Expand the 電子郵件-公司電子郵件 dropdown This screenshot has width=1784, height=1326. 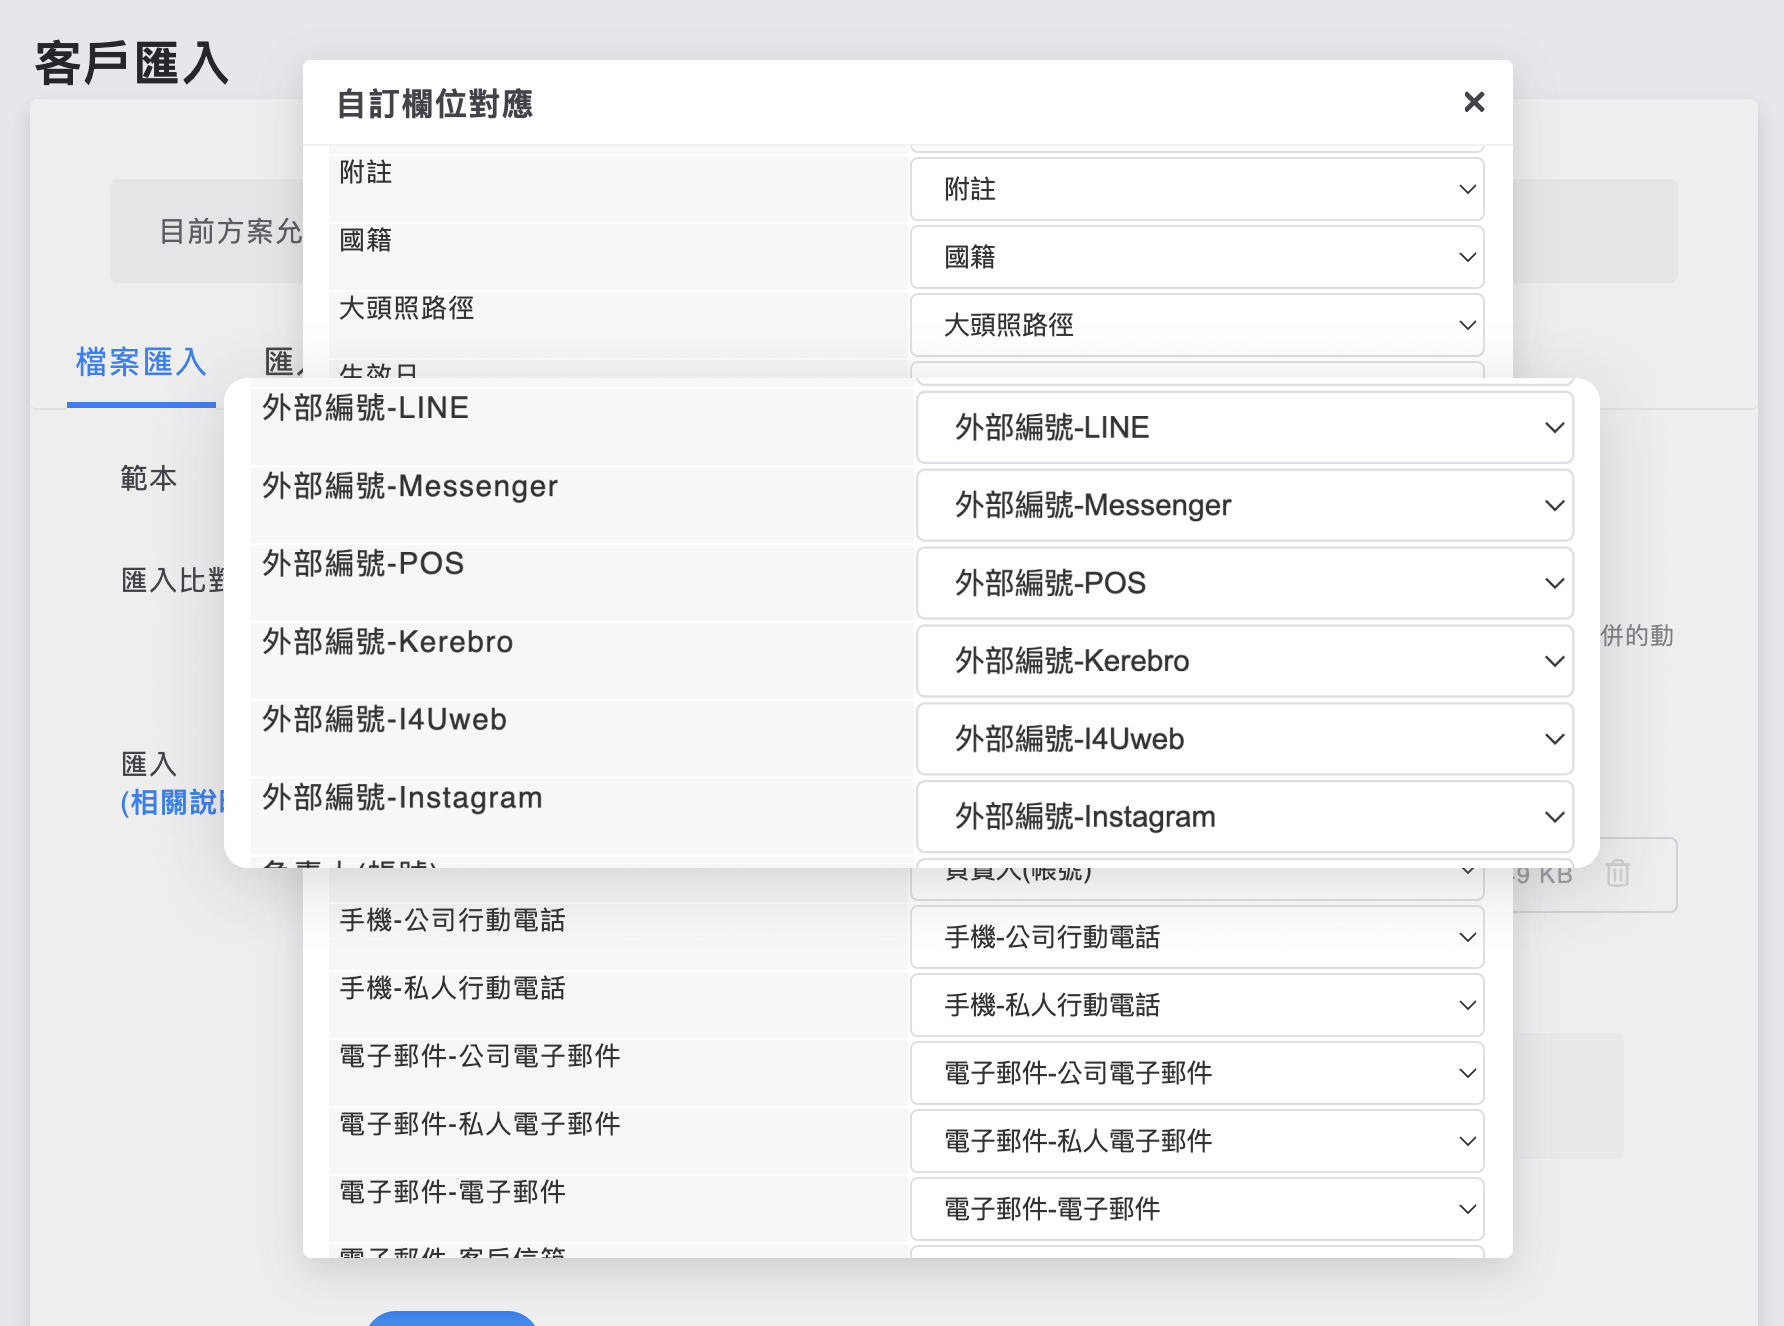pyautogui.click(x=1196, y=1073)
